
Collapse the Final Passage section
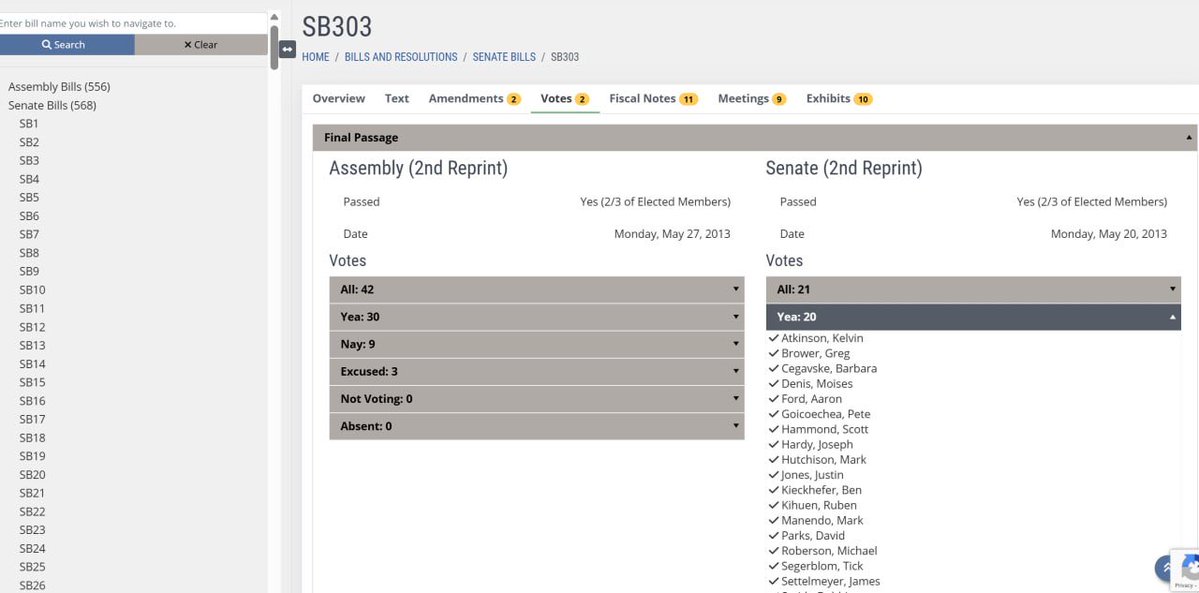[x=755, y=138]
